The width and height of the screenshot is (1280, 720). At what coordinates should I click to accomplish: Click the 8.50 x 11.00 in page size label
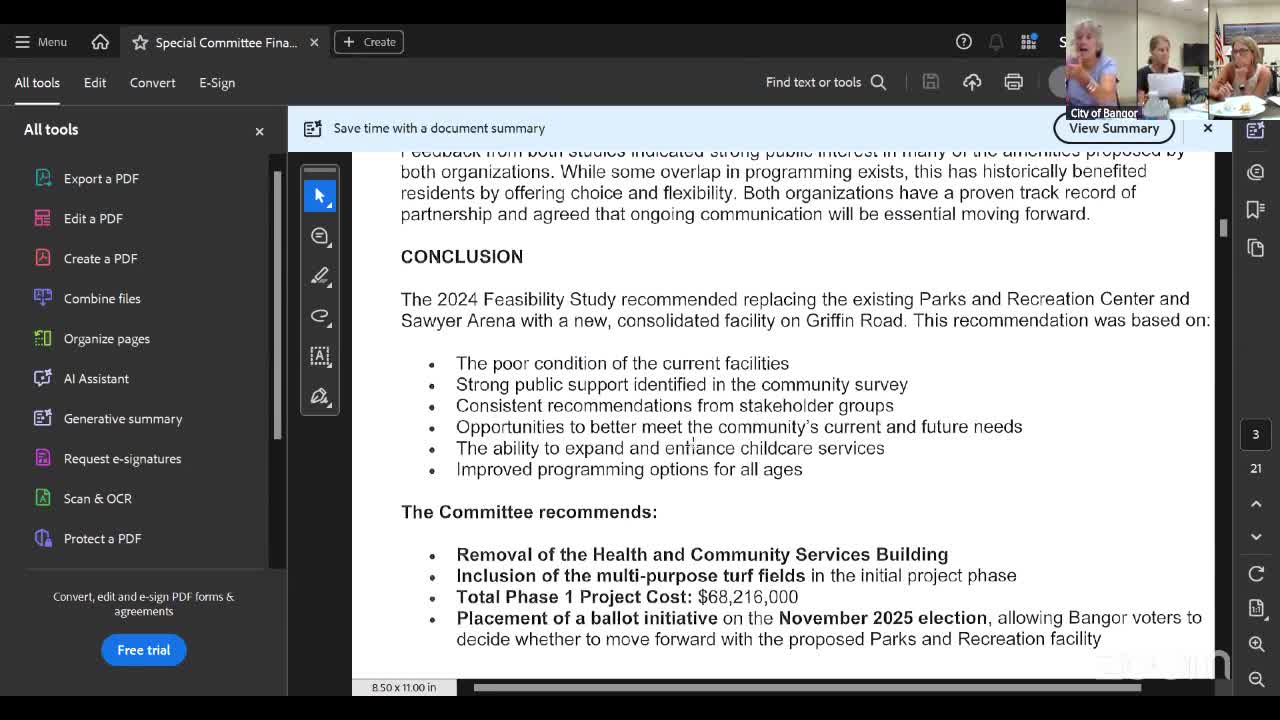tap(404, 687)
